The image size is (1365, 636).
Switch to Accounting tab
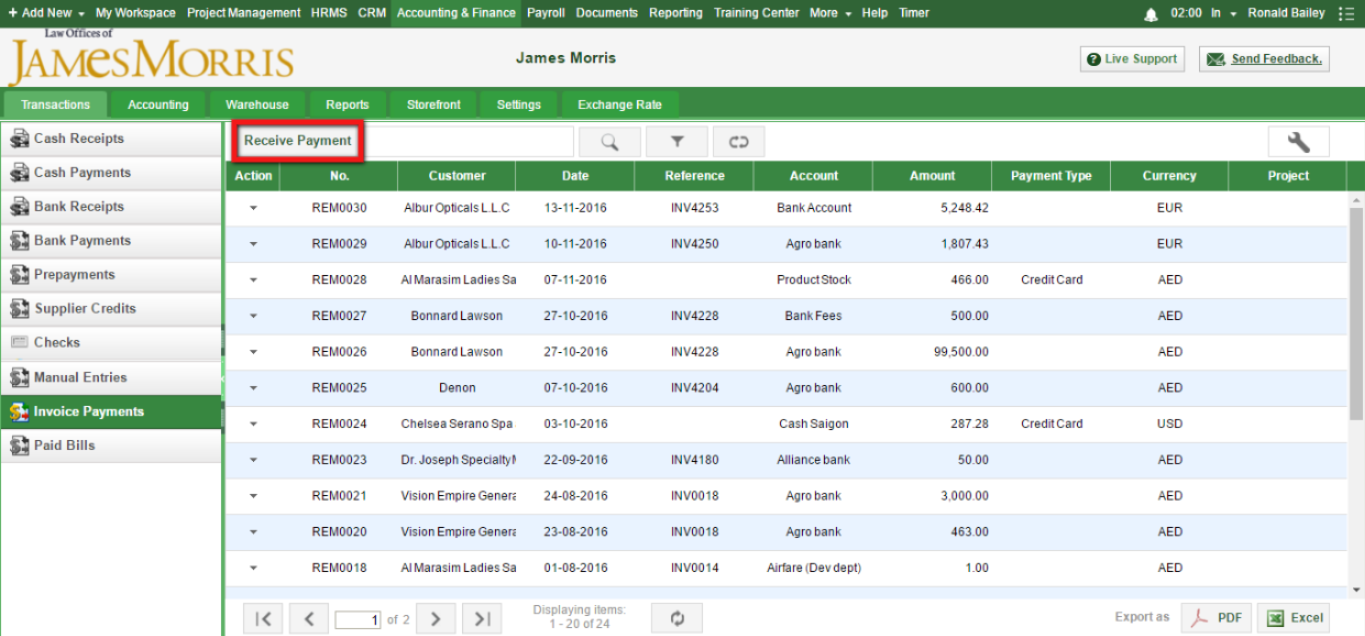pyautogui.click(x=158, y=105)
